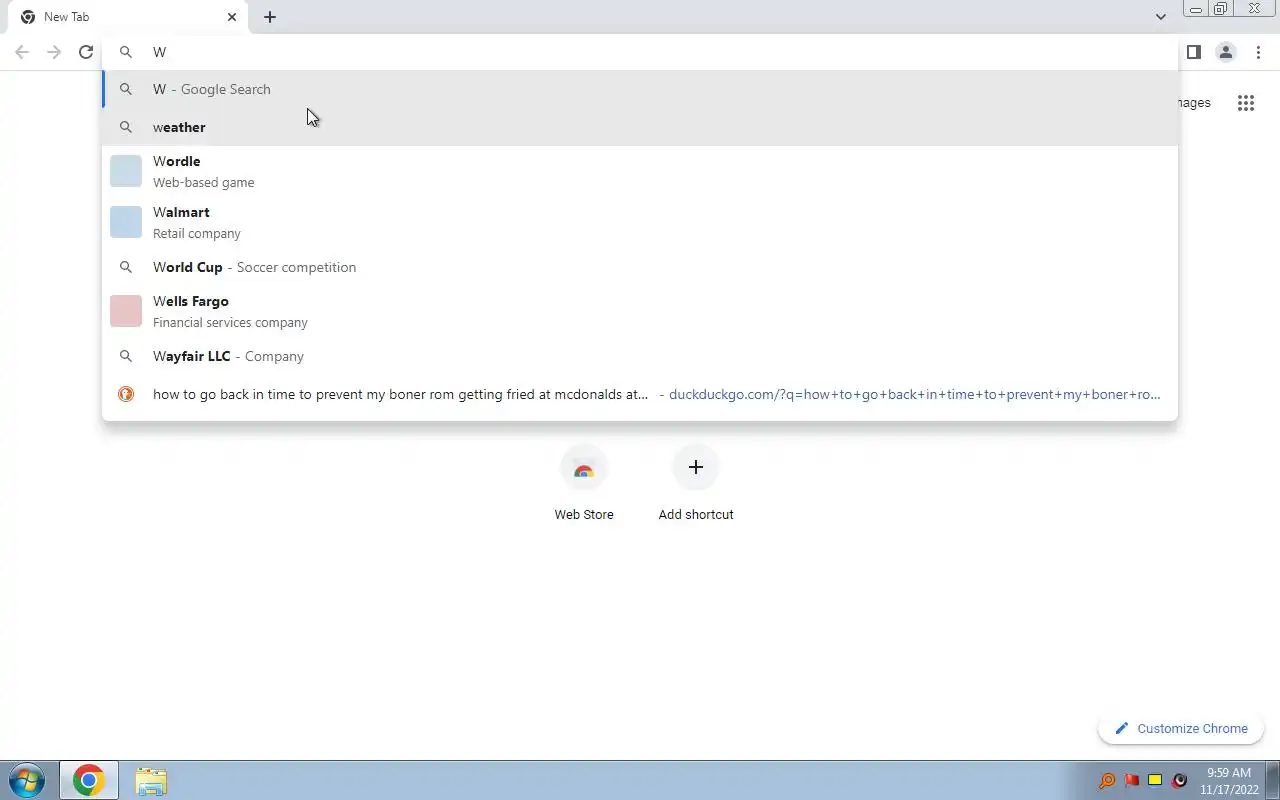Open the Windows Start menu orb

click(x=27, y=780)
